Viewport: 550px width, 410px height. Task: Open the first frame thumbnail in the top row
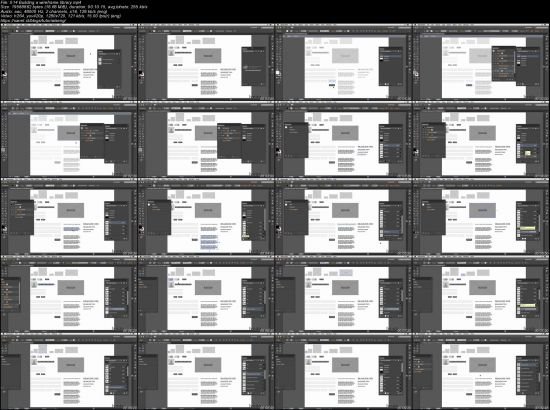(69, 62)
